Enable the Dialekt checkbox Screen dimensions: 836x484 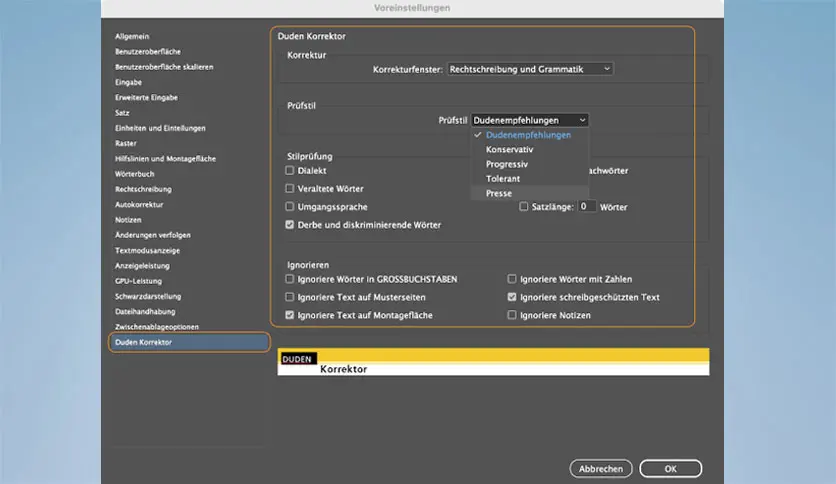290,171
